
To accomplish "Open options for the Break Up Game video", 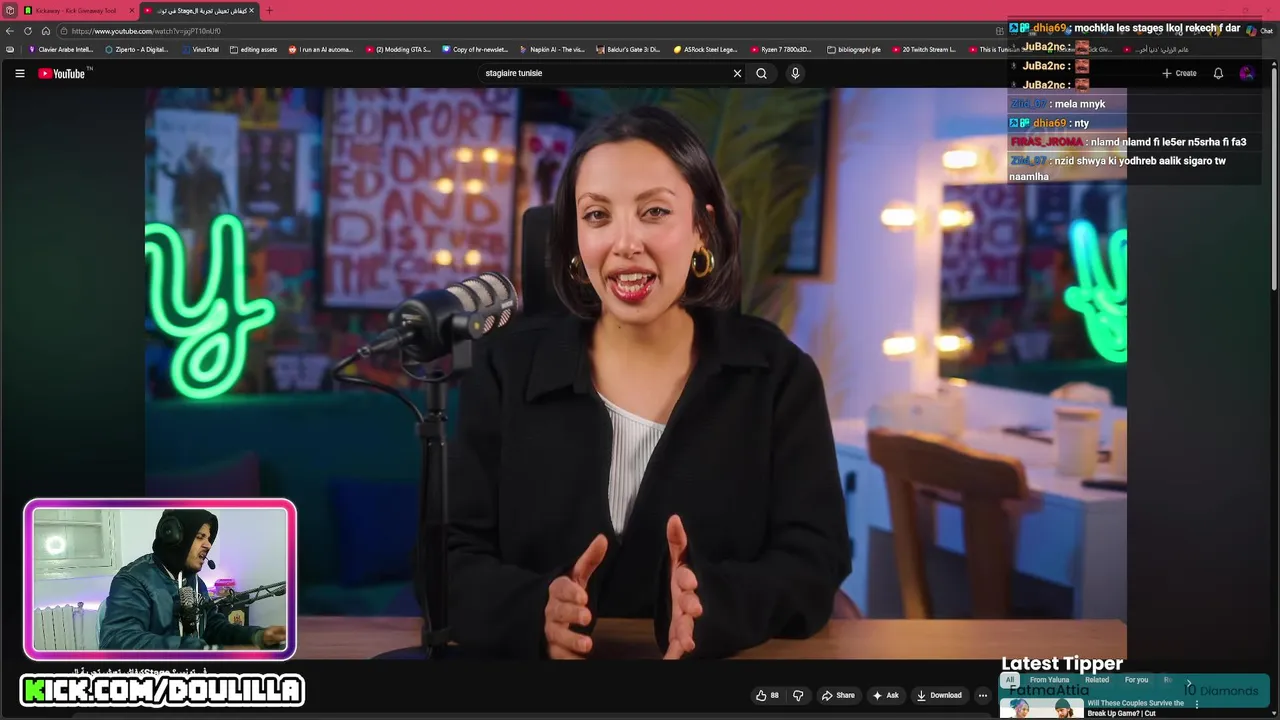I will pyautogui.click(x=1196, y=704).
